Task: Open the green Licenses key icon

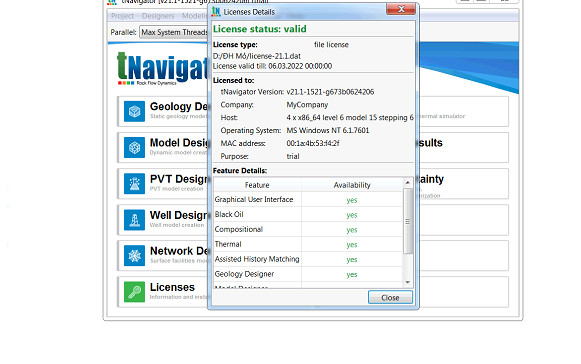Action: (x=134, y=292)
